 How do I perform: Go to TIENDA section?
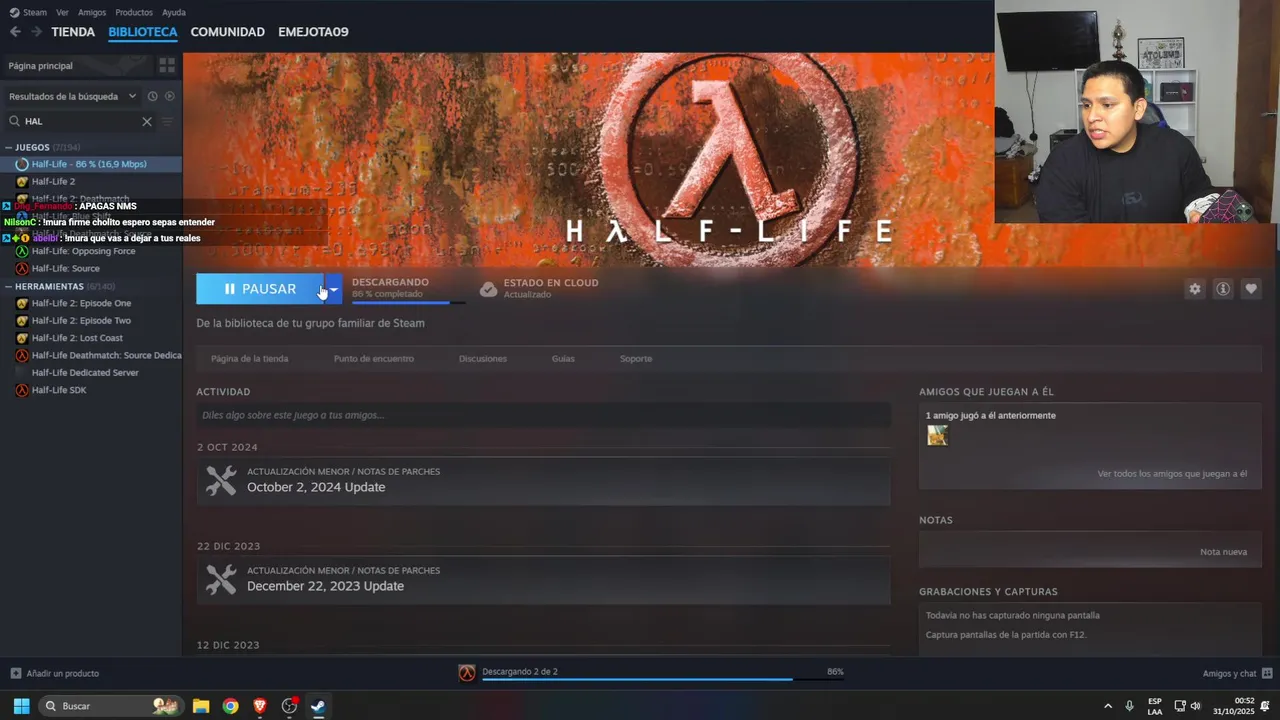73,32
